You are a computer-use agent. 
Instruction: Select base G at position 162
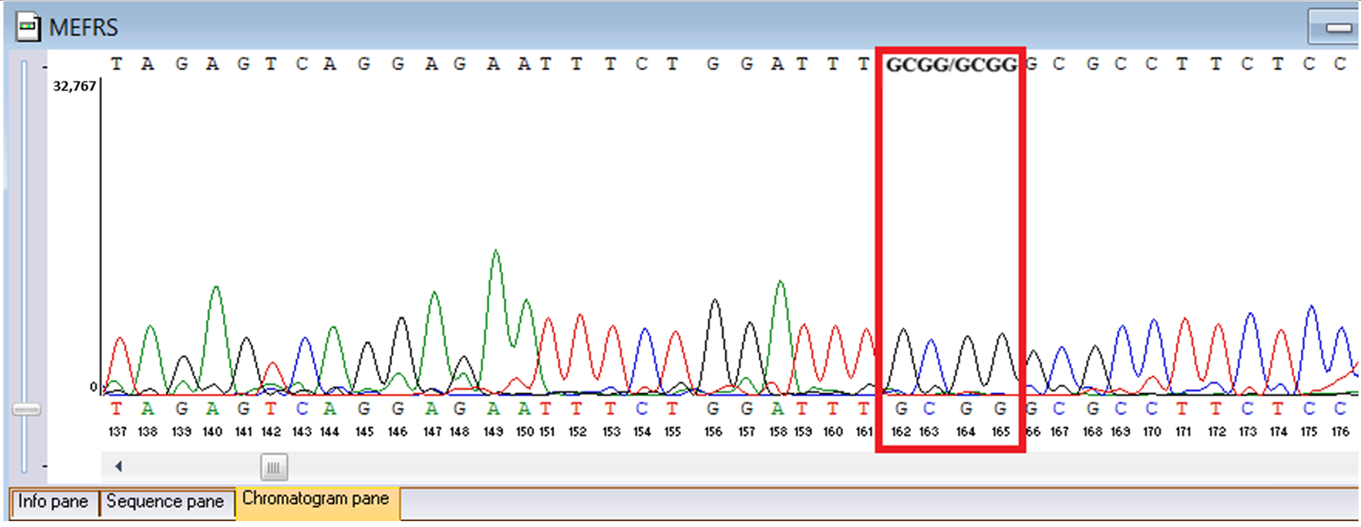point(901,409)
